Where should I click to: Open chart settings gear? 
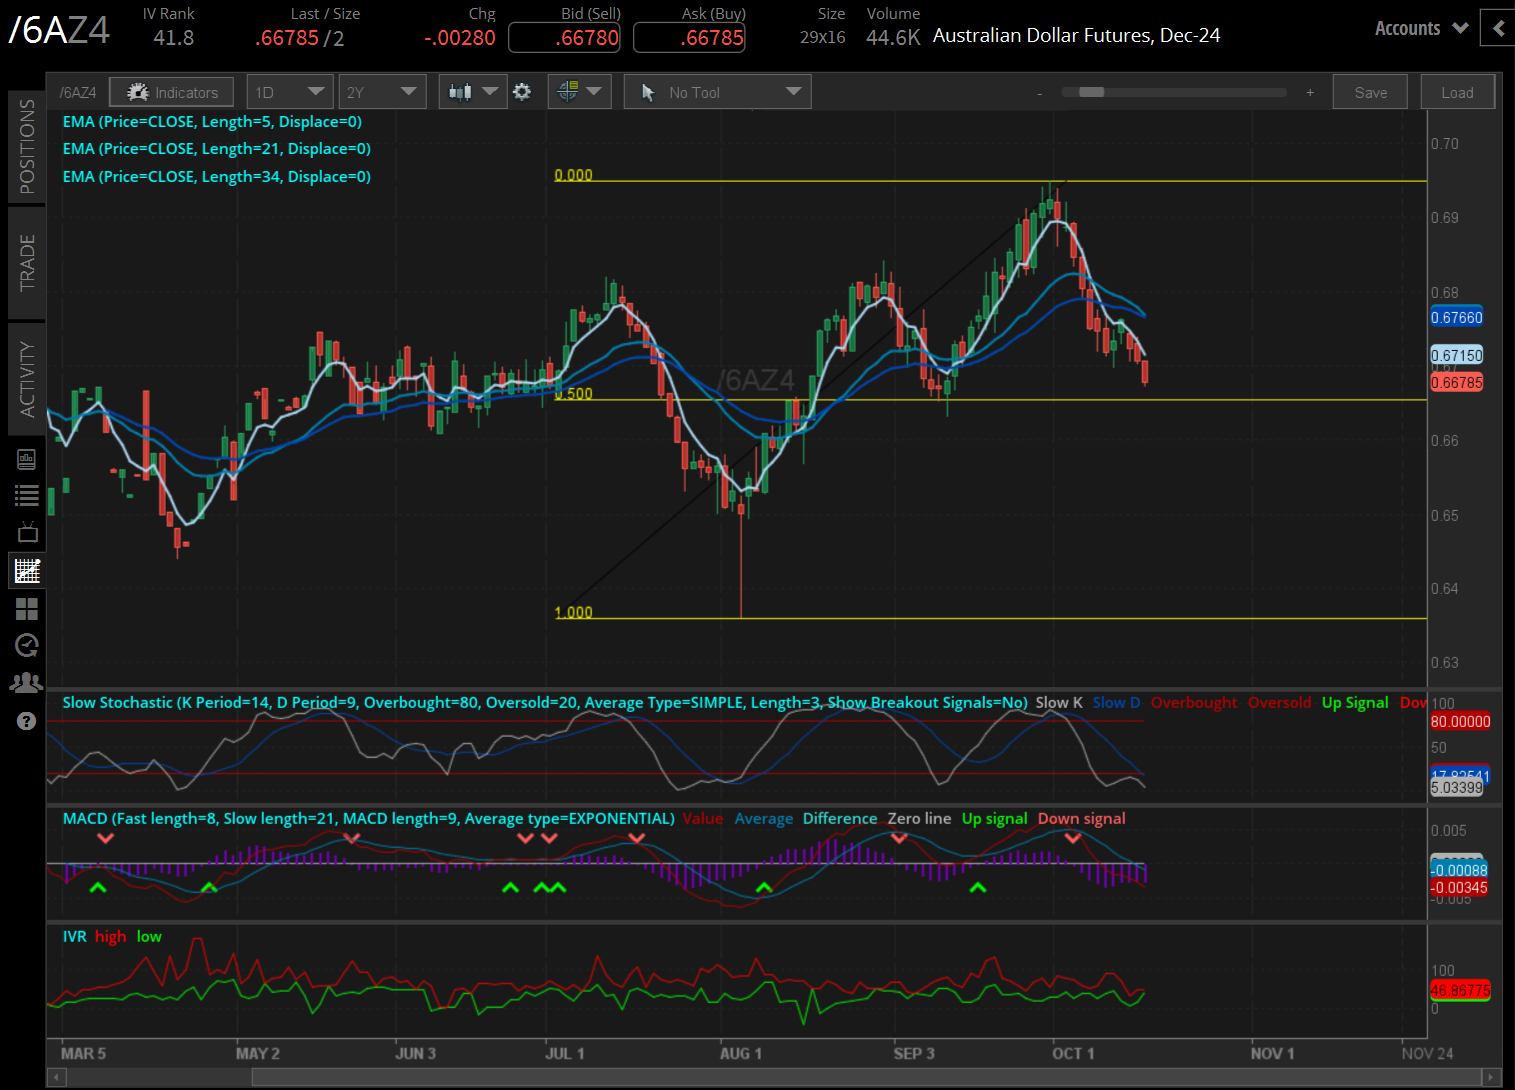[x=522, y=92]
